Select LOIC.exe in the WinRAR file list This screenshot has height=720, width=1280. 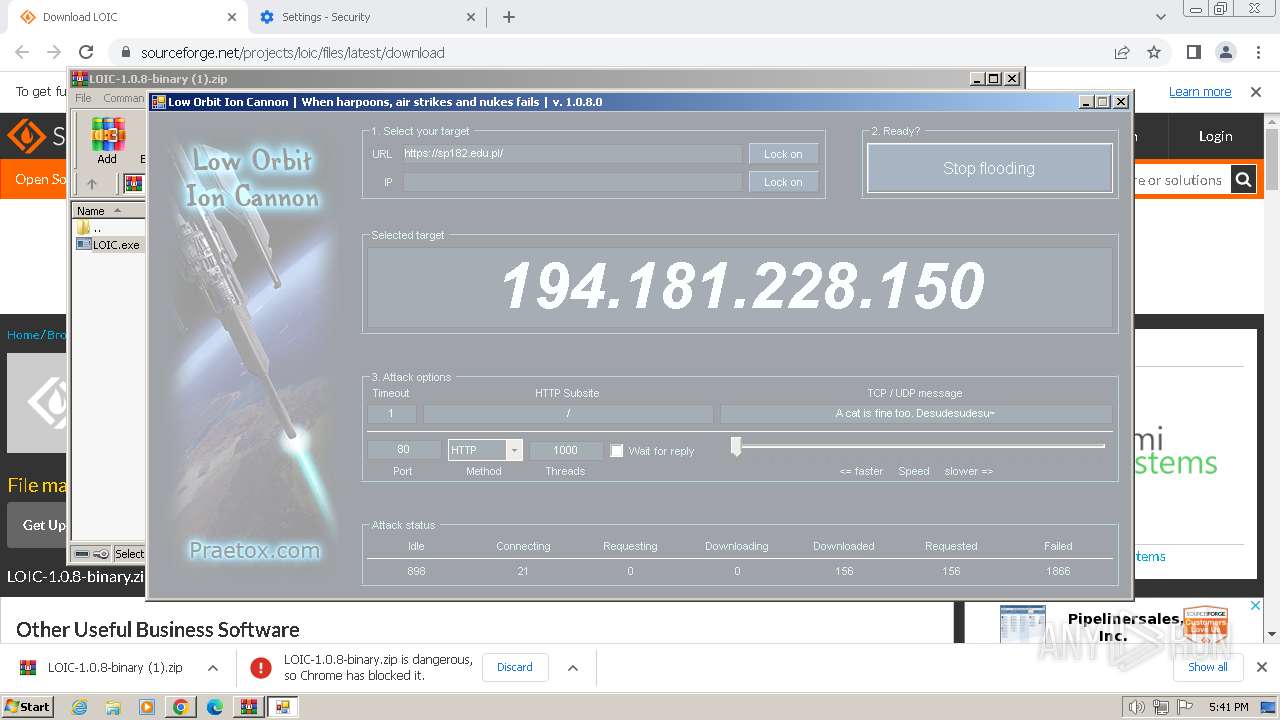(x=109, y=244)
